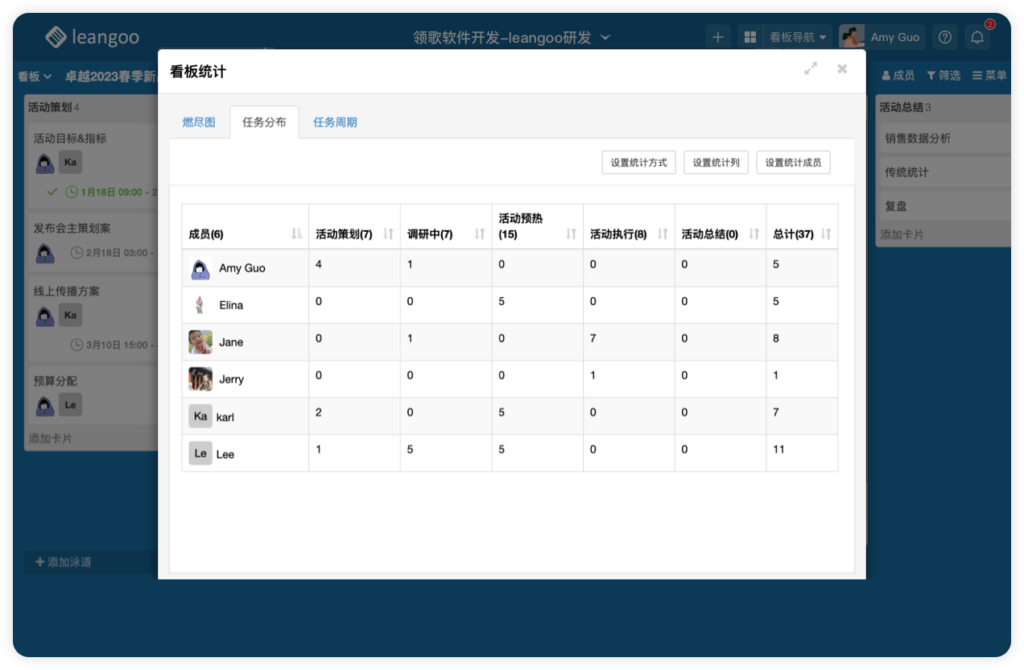Click the leangoo logo icon
1024x670 pixels.
(55, 36)
